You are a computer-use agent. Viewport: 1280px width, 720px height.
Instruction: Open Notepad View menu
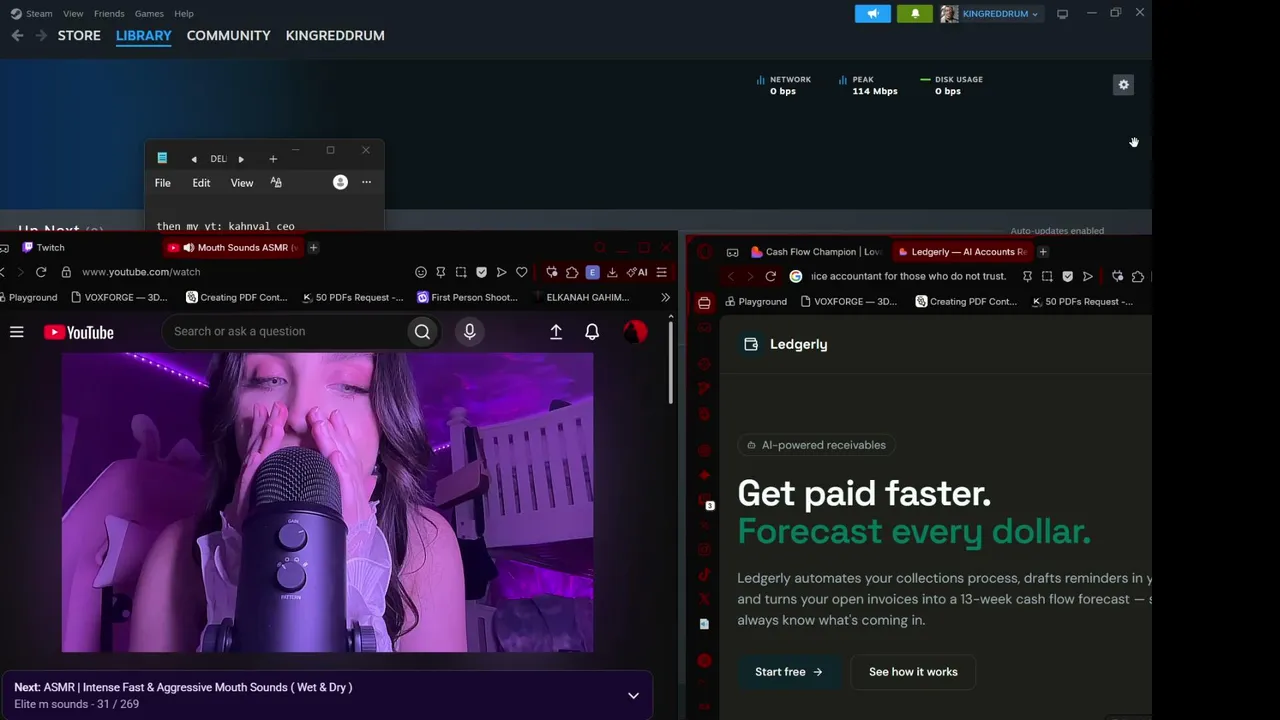[242, 183]
